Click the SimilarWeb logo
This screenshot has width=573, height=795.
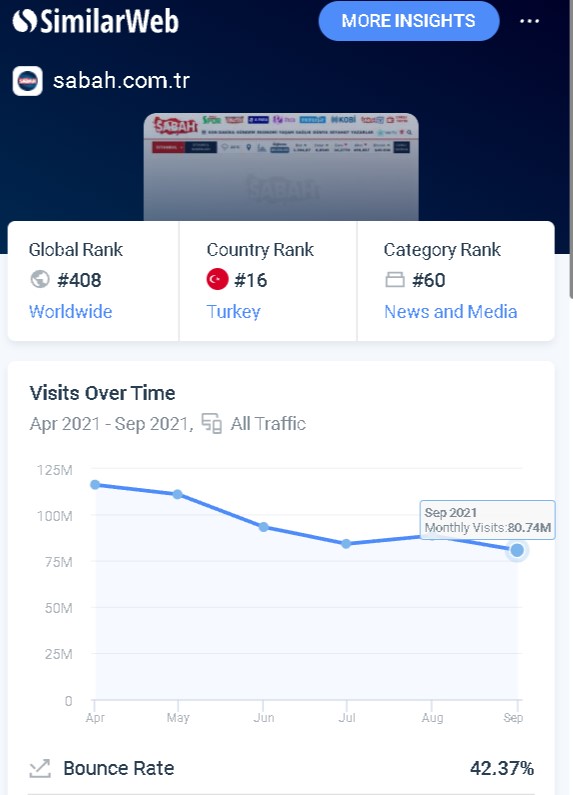pos(95,21)
